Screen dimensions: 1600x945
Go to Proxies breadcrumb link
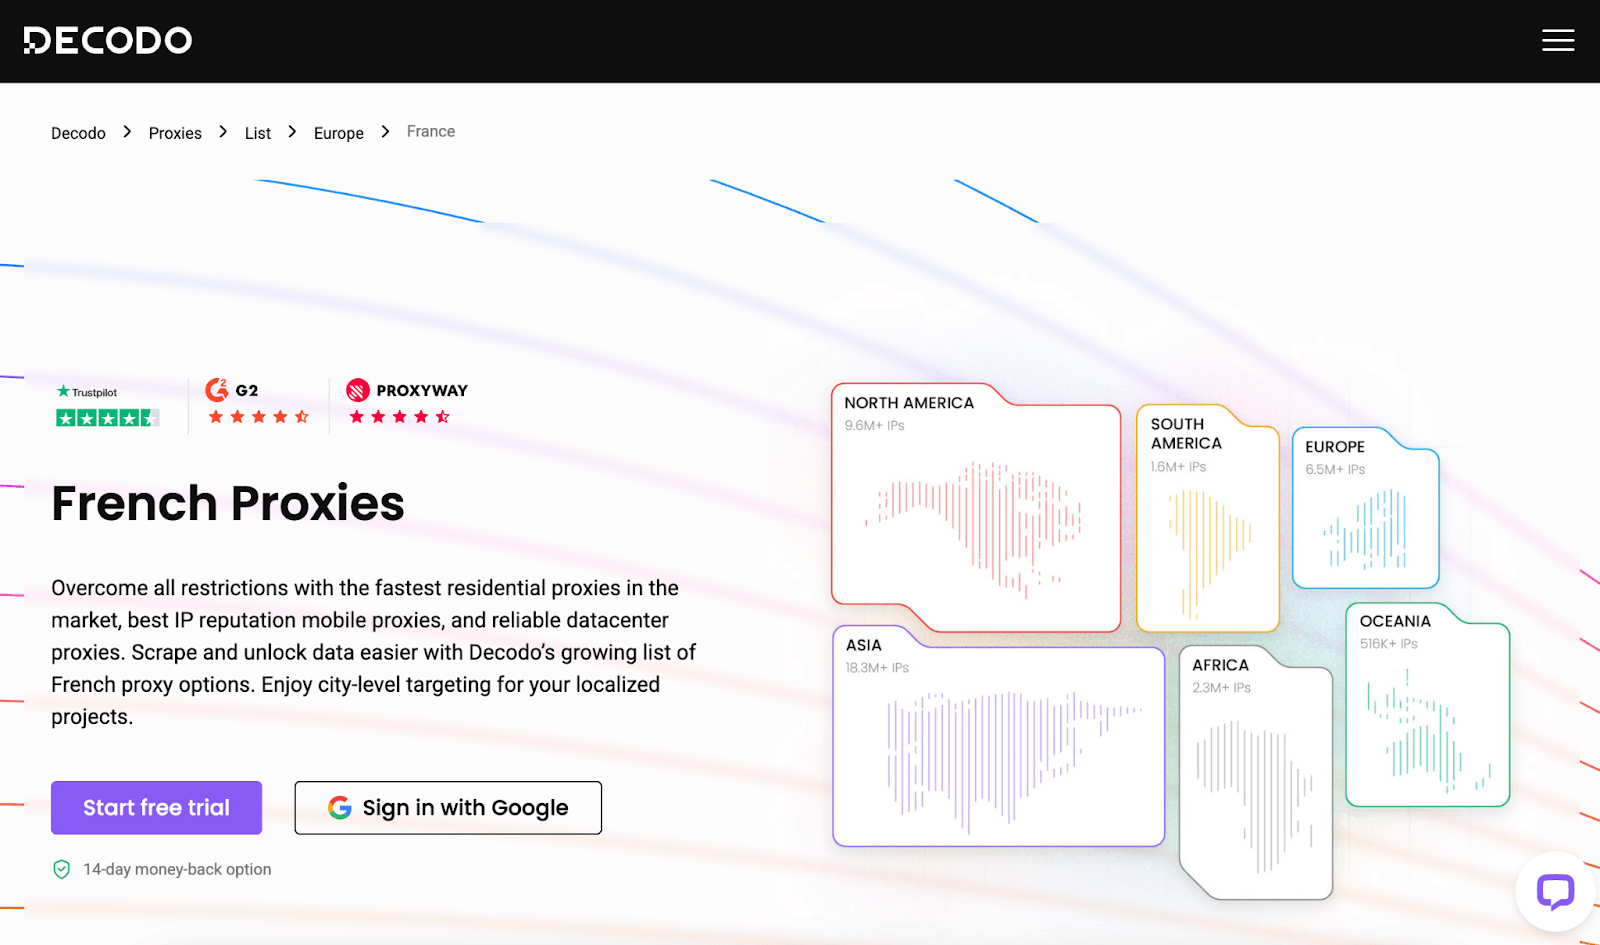tap(175, 133)
